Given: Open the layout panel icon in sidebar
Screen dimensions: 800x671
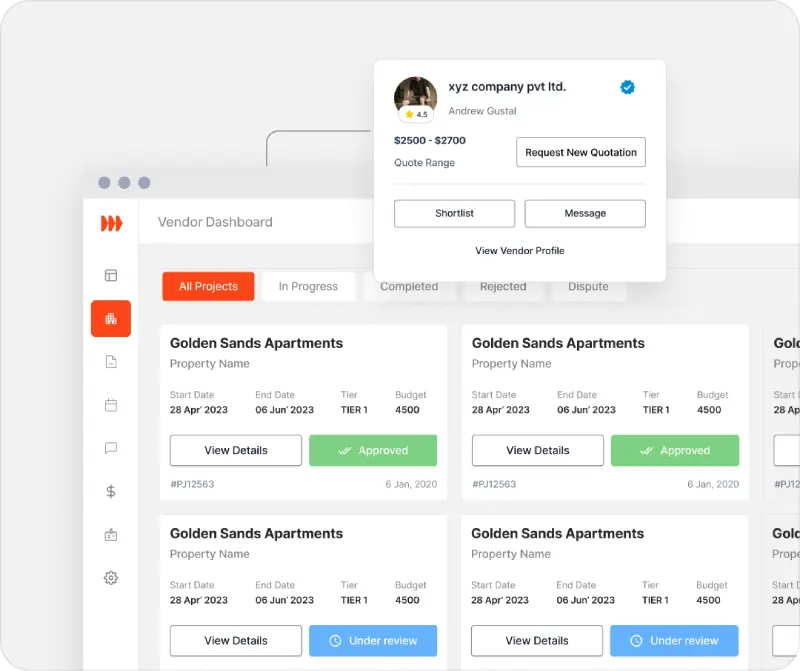Looking at the screenshot, I should click(111, 275).
